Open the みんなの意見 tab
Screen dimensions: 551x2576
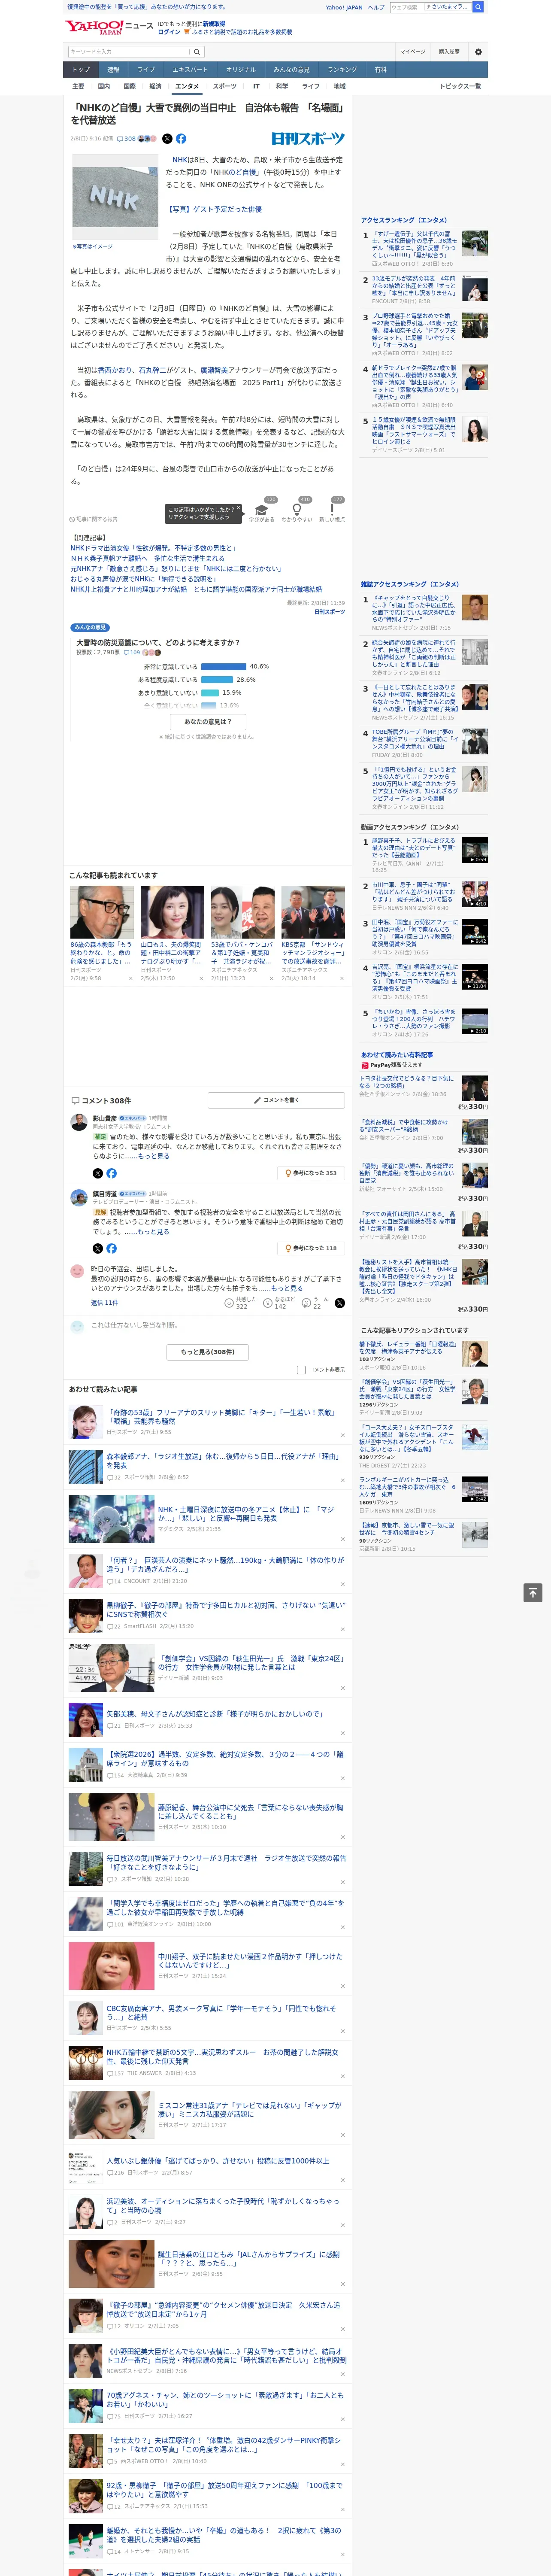291,70
